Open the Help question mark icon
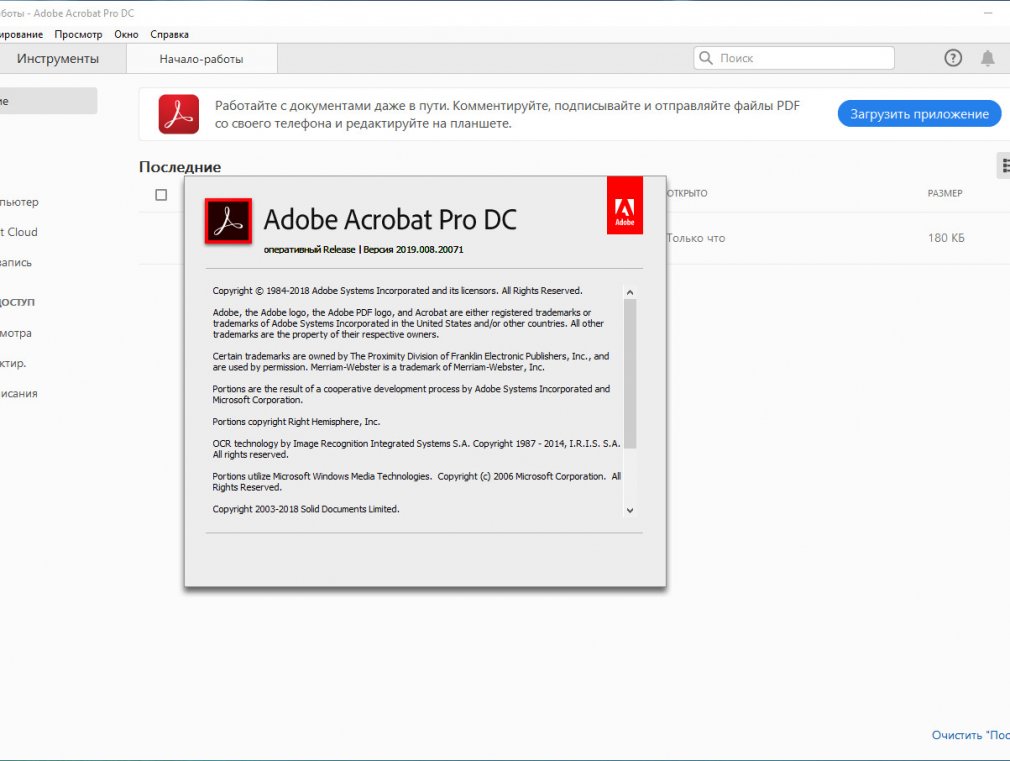Viewport: 1010px width, 761px height. [953, 58]
